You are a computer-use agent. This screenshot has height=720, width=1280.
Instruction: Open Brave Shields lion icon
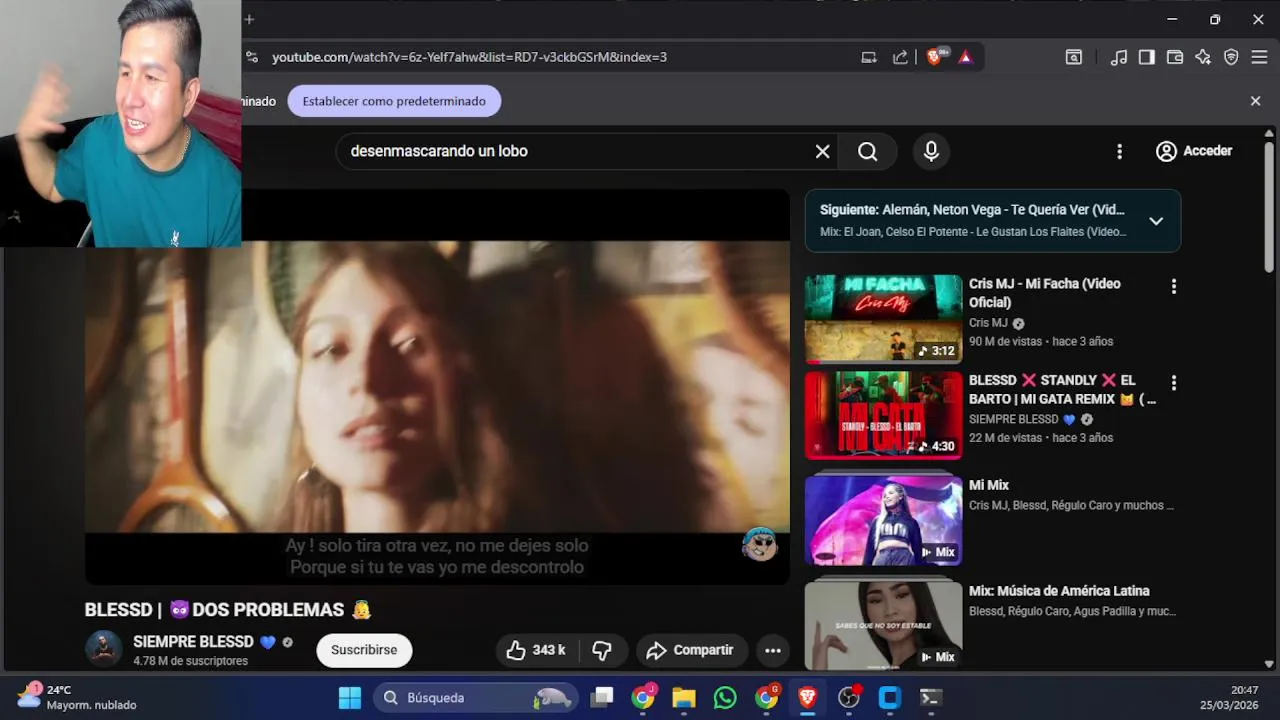tap(936, 57)
